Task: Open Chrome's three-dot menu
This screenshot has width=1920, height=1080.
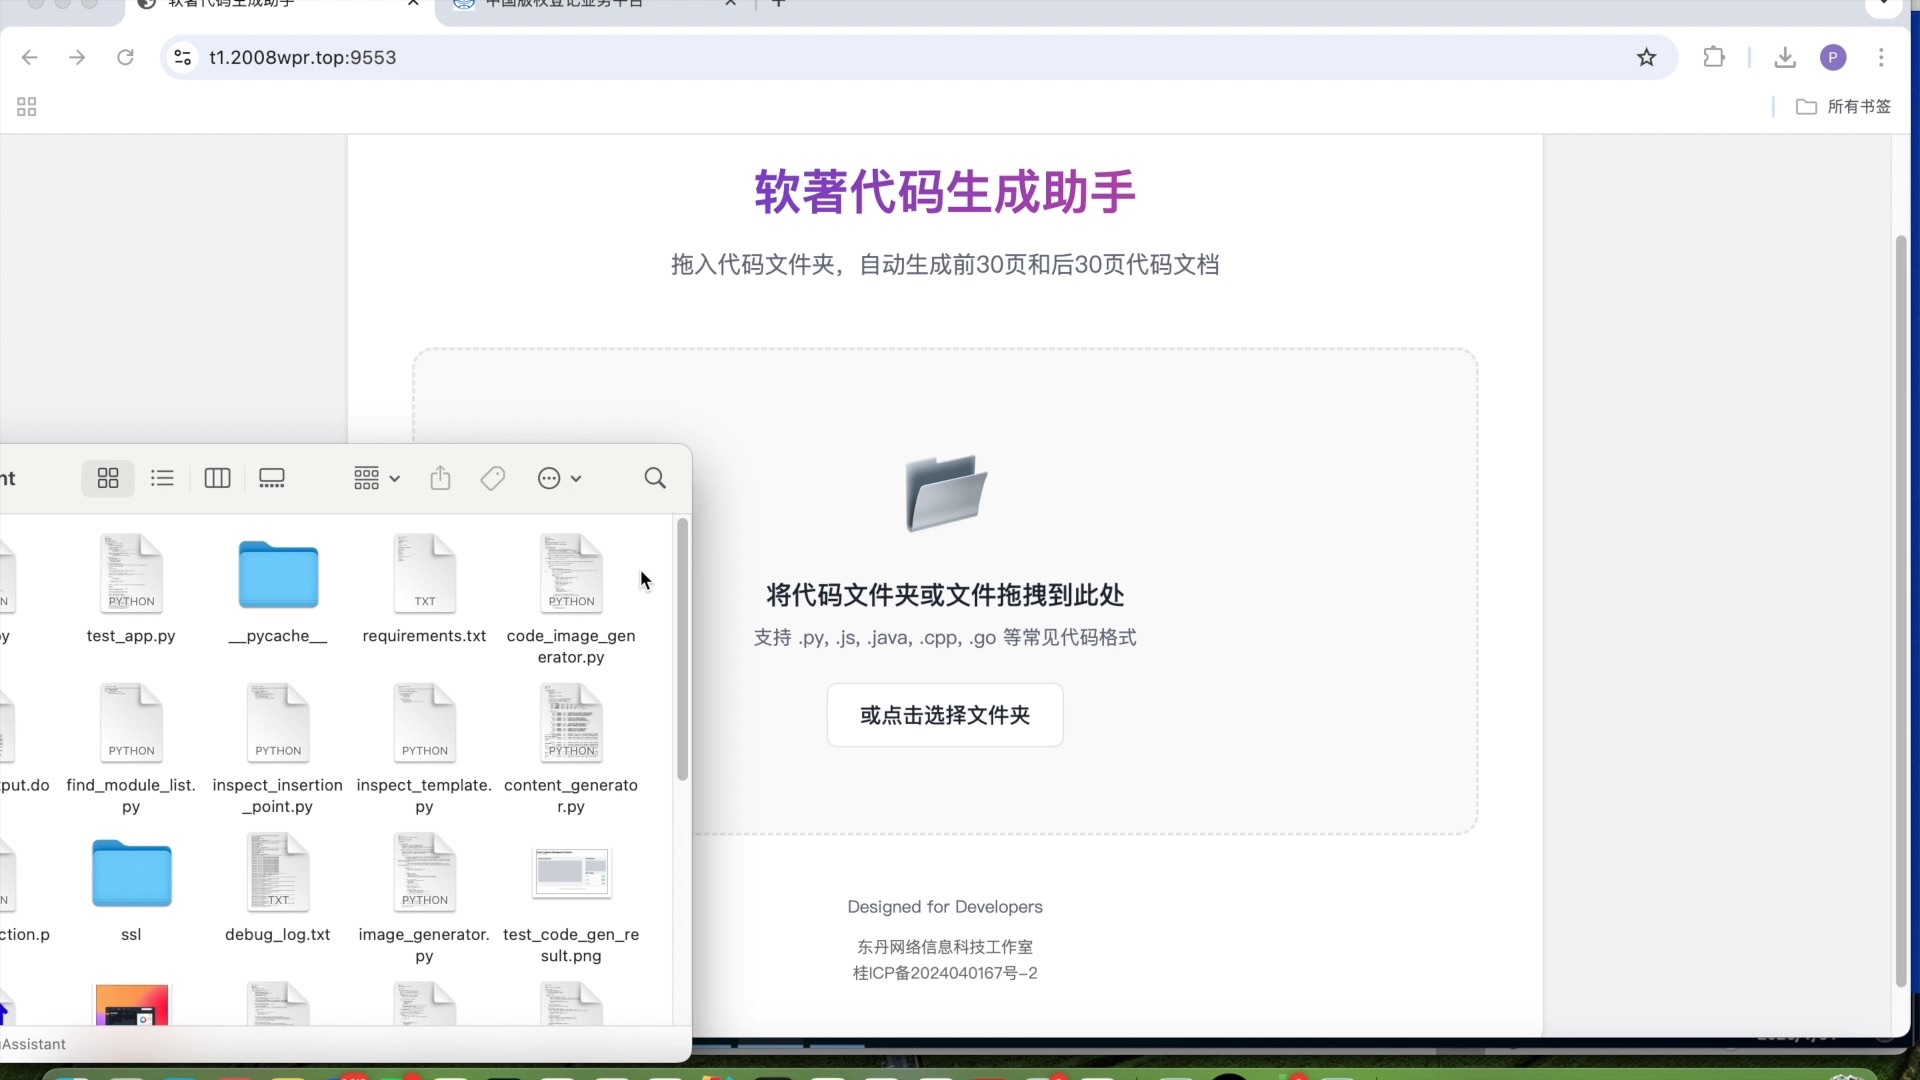Action: tap(1882, 57)
